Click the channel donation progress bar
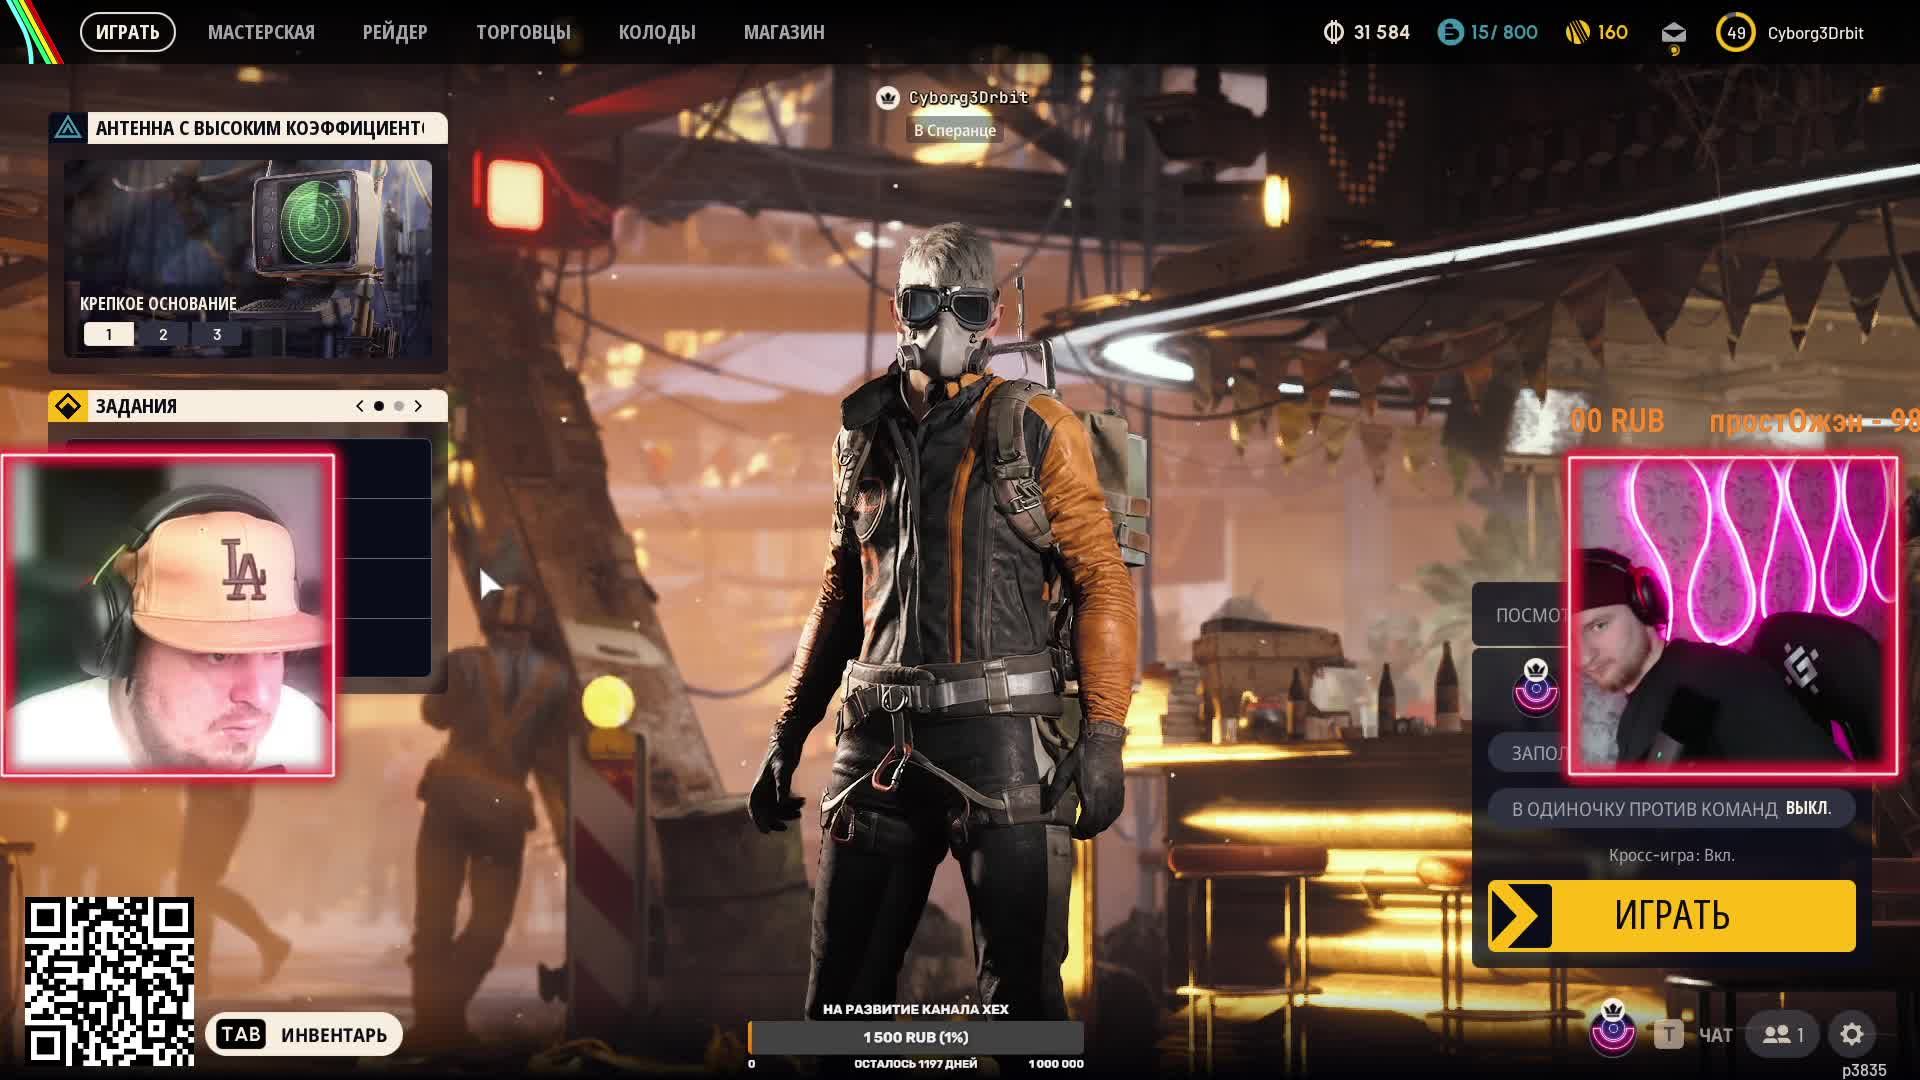1920x1080 pixels. (916, 1037)
